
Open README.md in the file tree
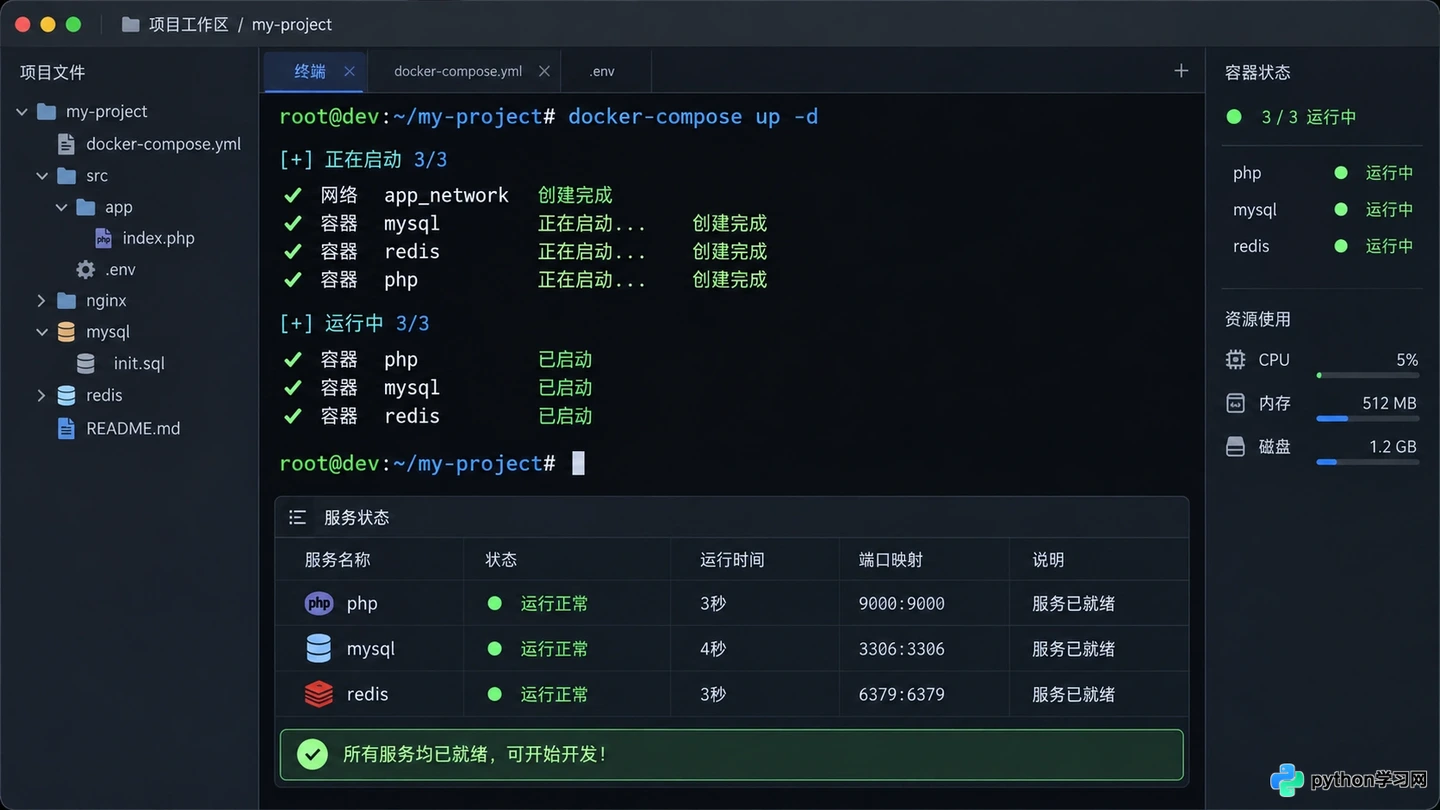pos(133,428)
